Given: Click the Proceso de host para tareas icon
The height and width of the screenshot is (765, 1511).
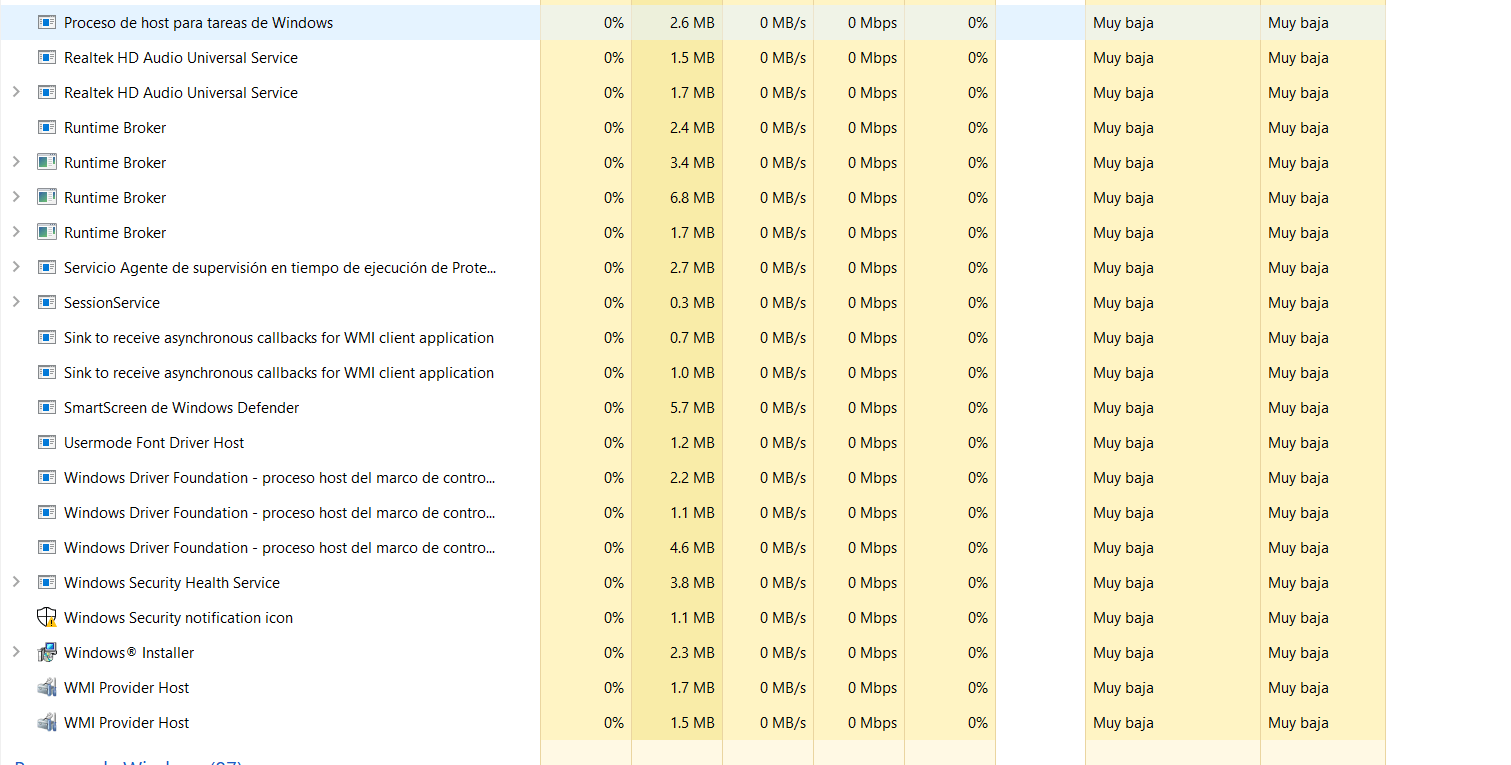Looking at the screenshot, I should (x=46, y=22).
